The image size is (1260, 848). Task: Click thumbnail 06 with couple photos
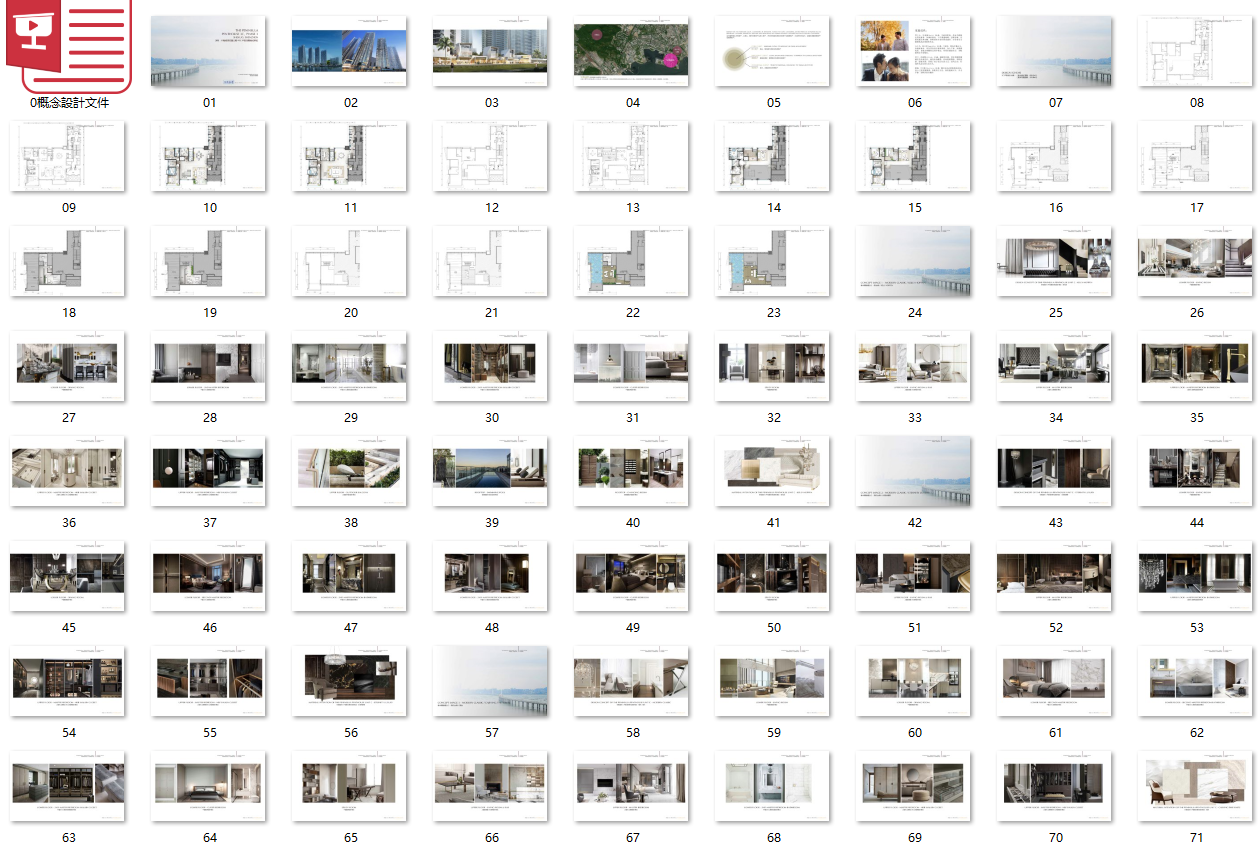(x=914, y=51)
